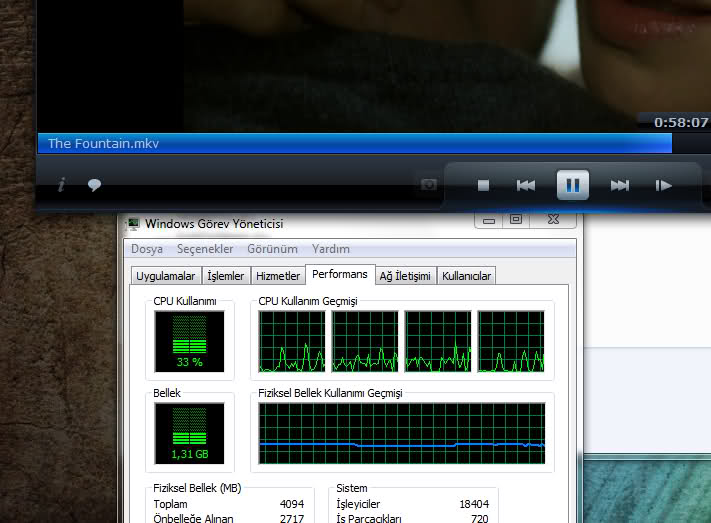
Task: Skip to the next track
Action: click(619, 185)
